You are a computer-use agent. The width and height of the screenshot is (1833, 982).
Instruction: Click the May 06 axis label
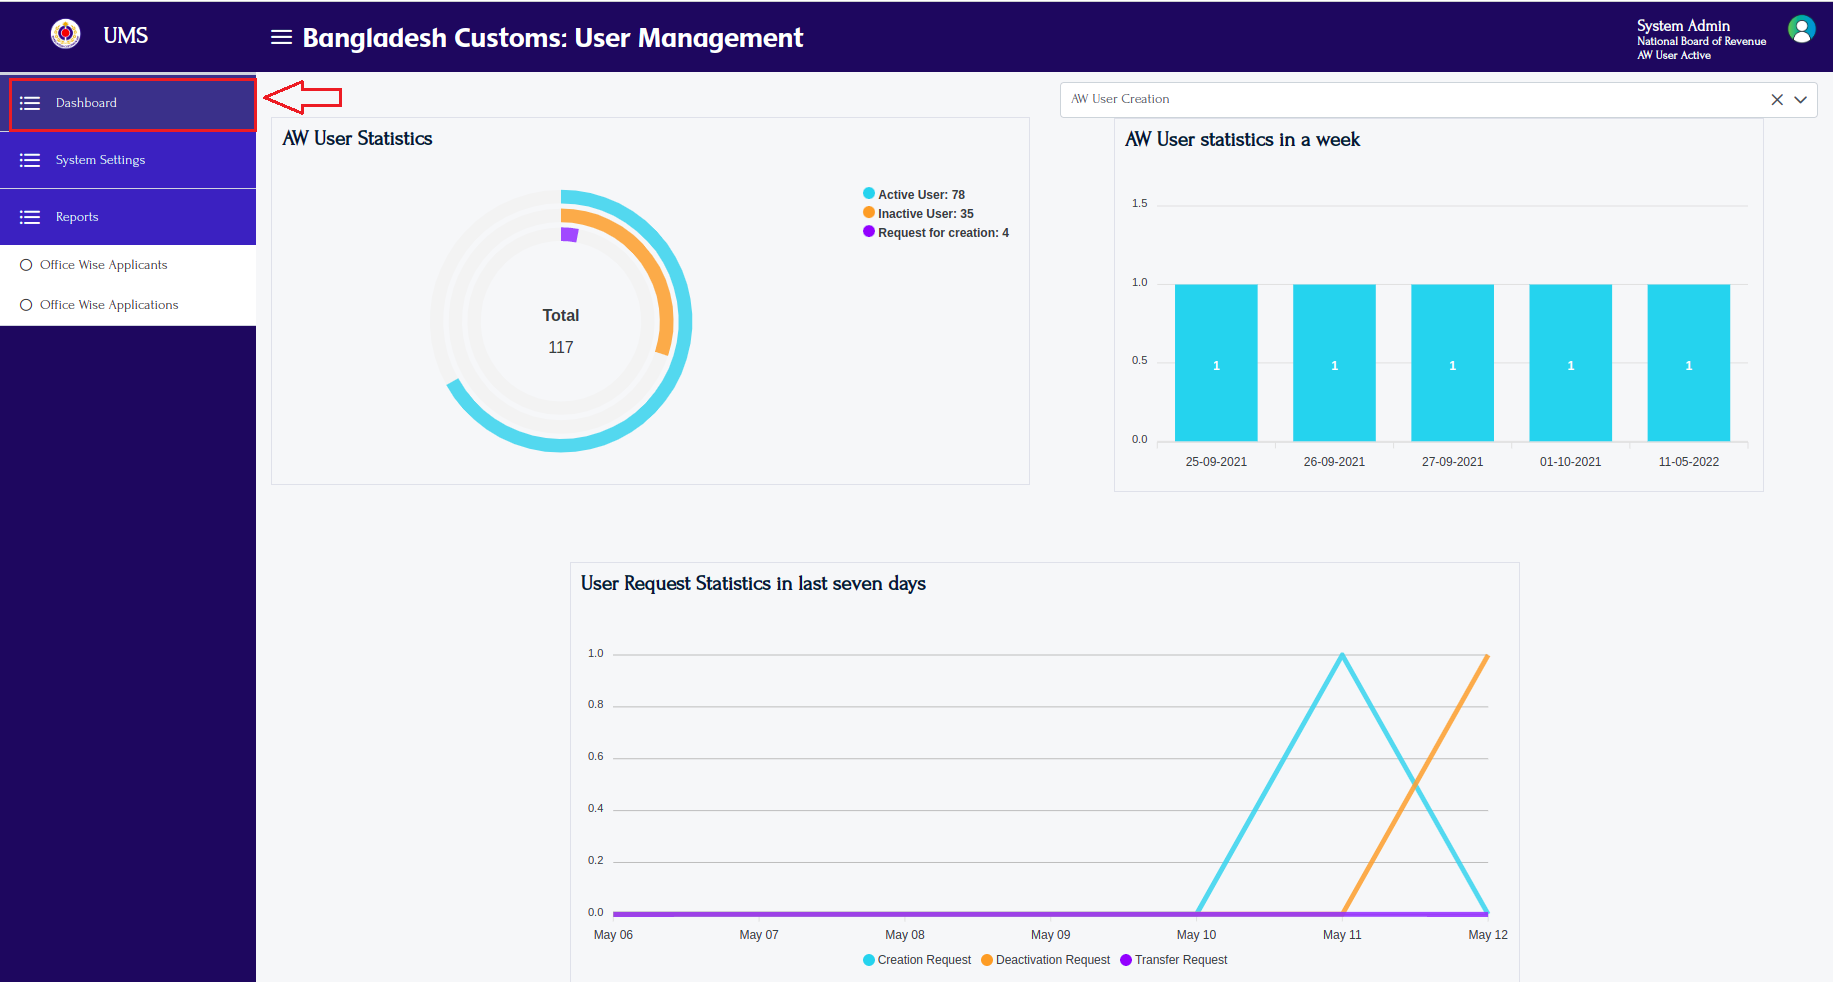[613, 935]
